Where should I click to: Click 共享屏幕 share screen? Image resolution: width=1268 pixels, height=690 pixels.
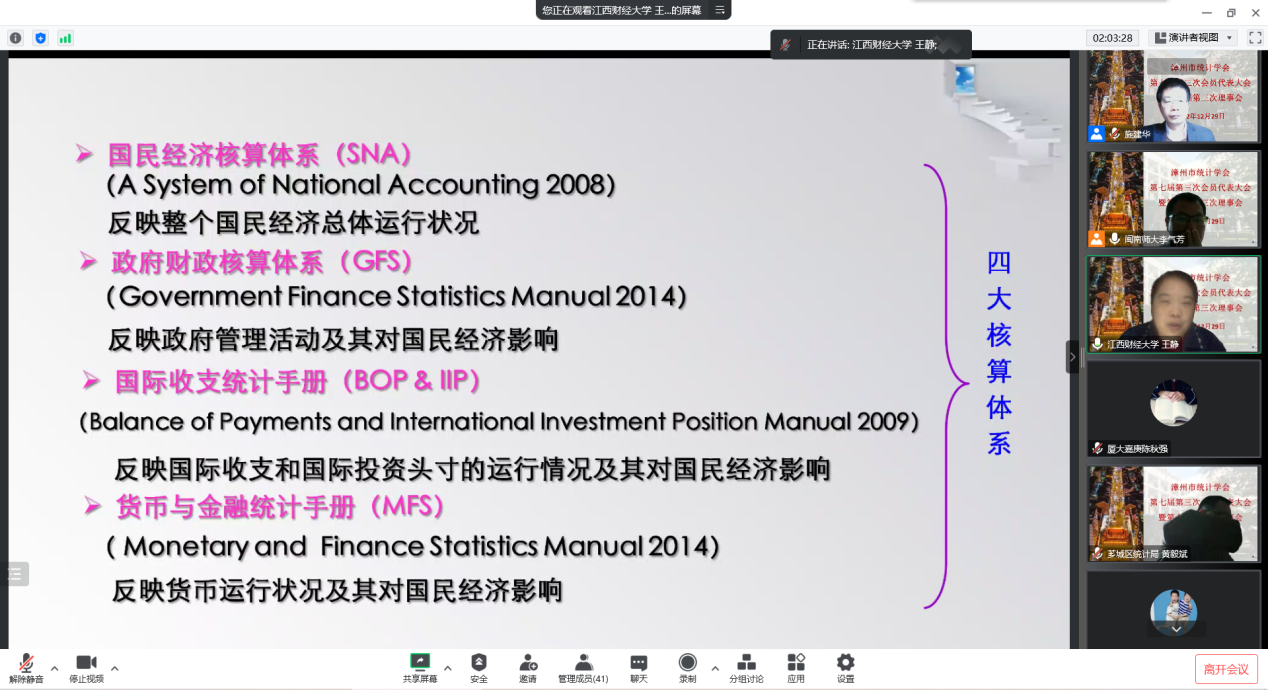pos(420,667)
